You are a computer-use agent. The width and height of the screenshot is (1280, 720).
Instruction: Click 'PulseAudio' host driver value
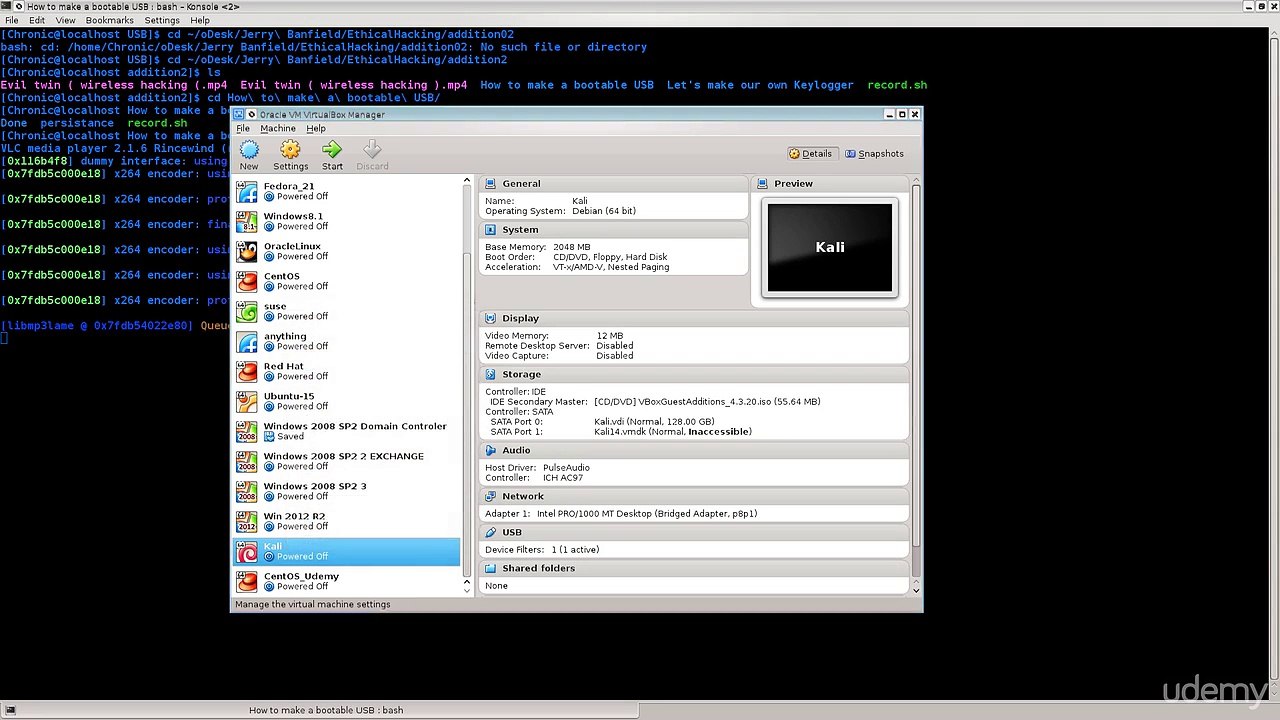tap(566, 468)
